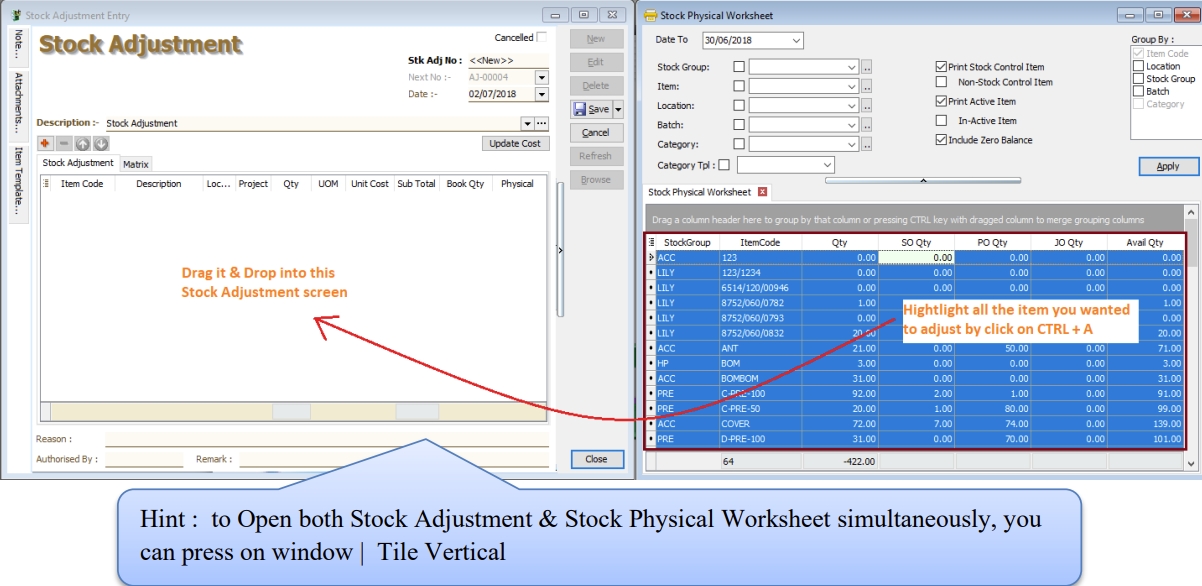Uncheck Include Zero Balance
Screen dimensions: 1202x586
coord(941,140)
